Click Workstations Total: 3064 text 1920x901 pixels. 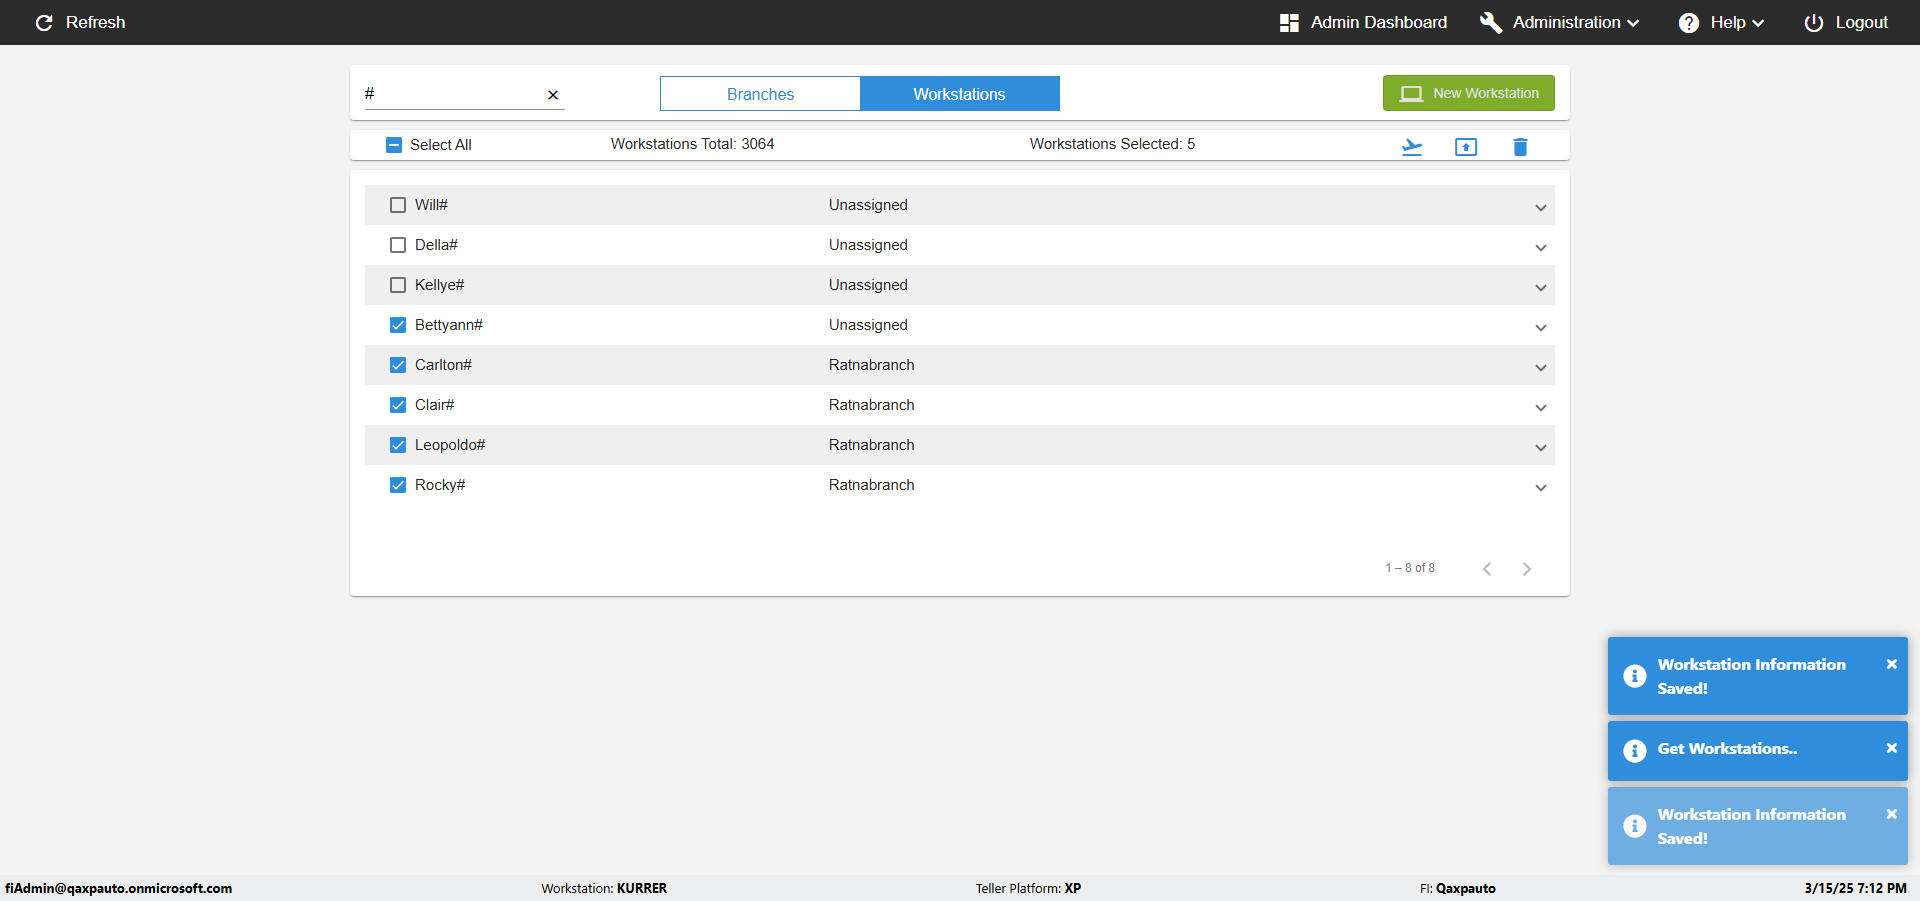coord(692,144)
